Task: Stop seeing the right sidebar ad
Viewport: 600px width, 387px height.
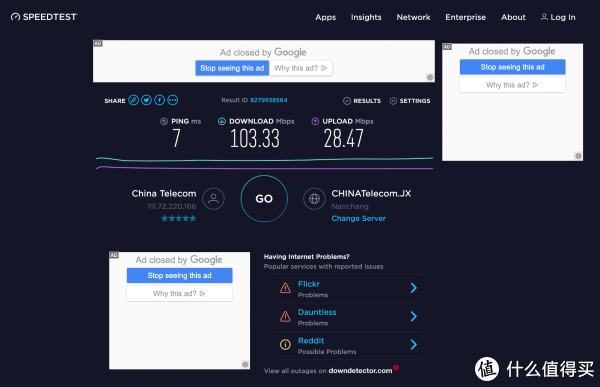Action: 512,67
